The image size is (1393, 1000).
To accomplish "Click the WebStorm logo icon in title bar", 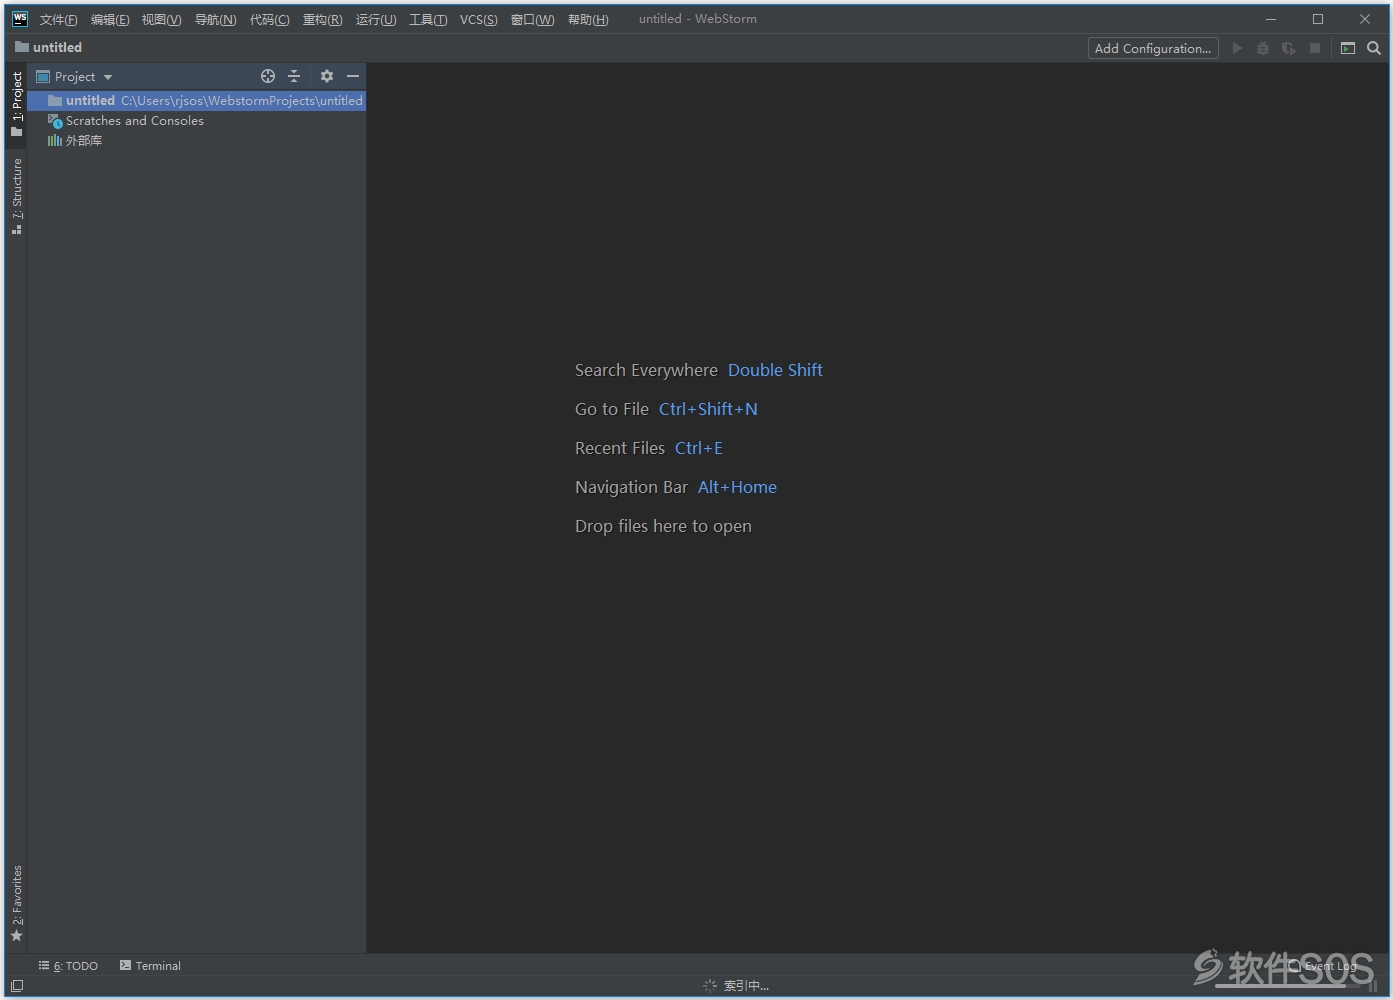I will tap(20, 19).
